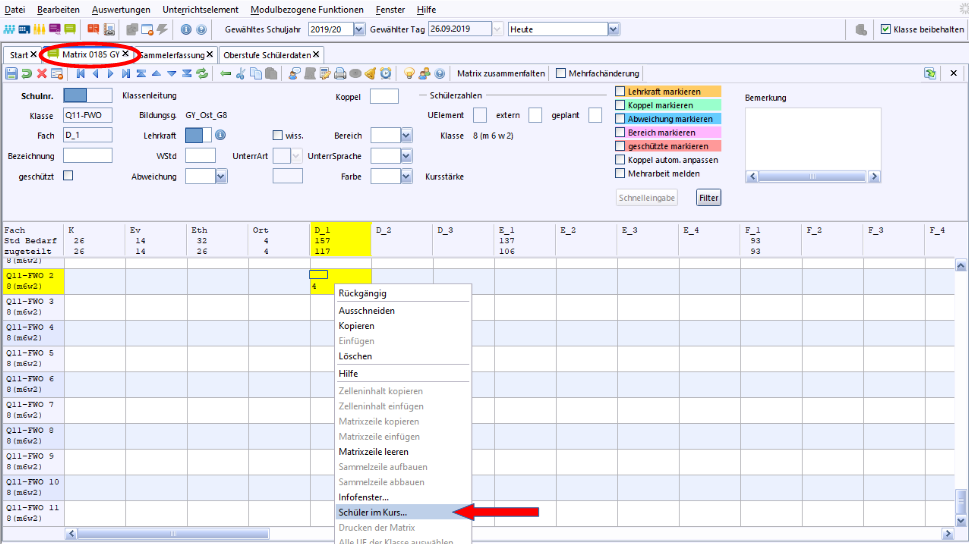This screenshot has height=544, width=969.
Task: Tick the wiss. checkbox
Action: tap(277, 135)
